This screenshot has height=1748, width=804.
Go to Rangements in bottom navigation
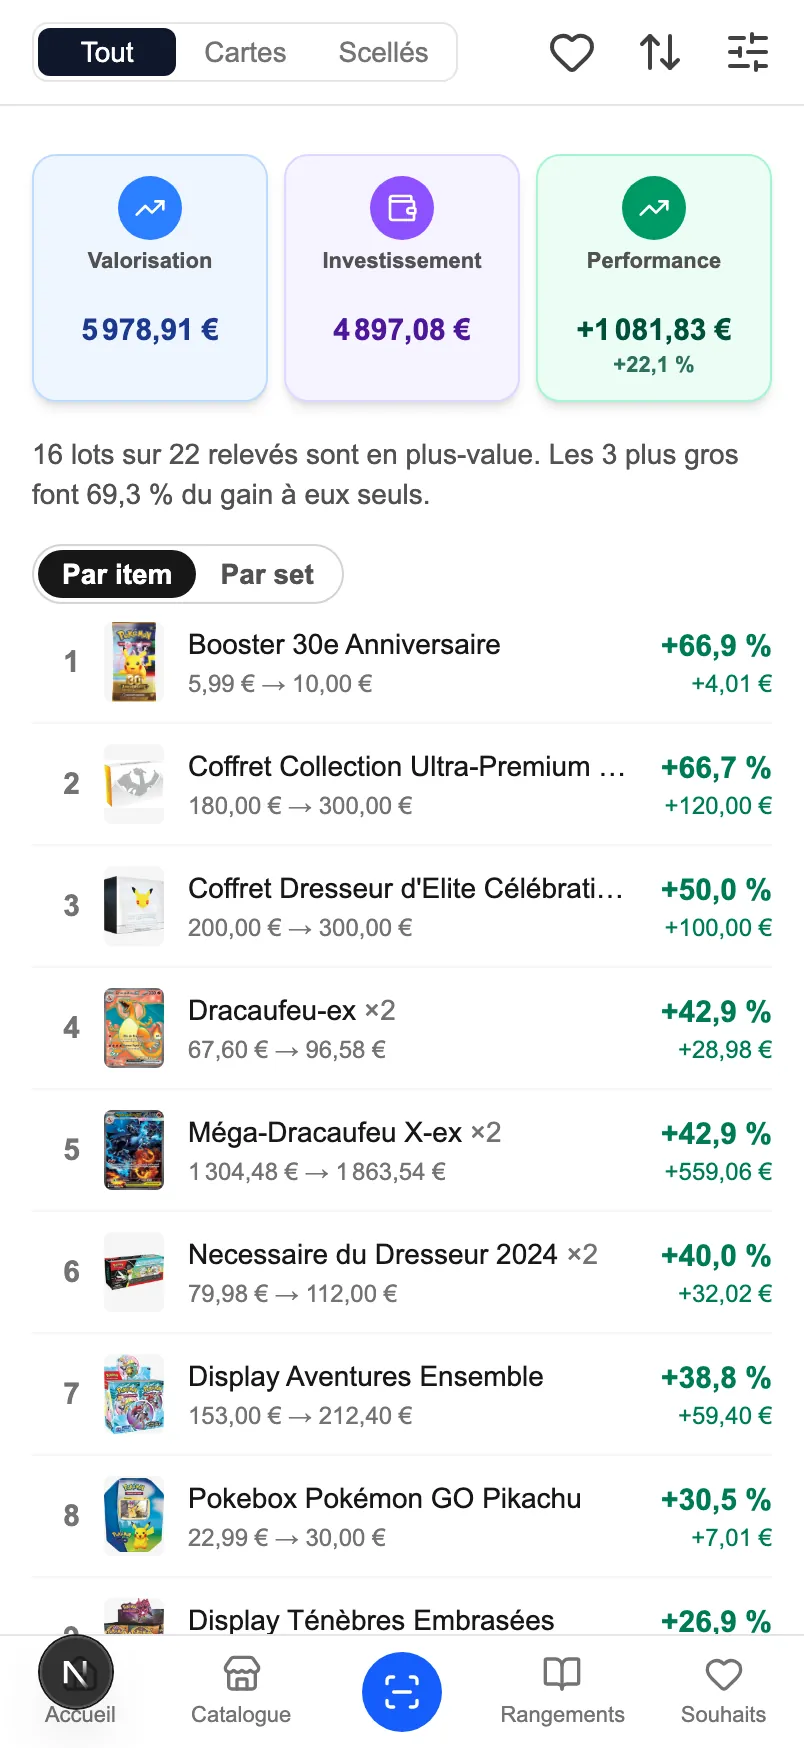pos(562,1690)
